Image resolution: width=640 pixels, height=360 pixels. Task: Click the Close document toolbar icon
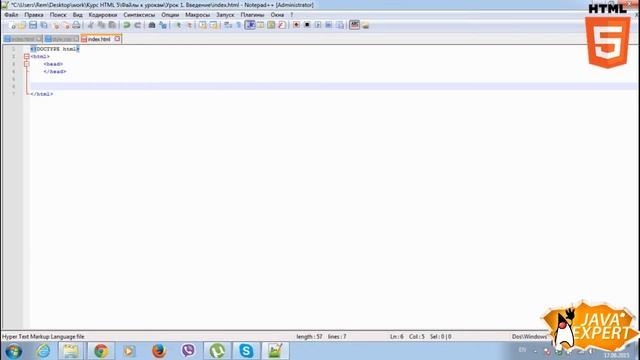(56, 25)
